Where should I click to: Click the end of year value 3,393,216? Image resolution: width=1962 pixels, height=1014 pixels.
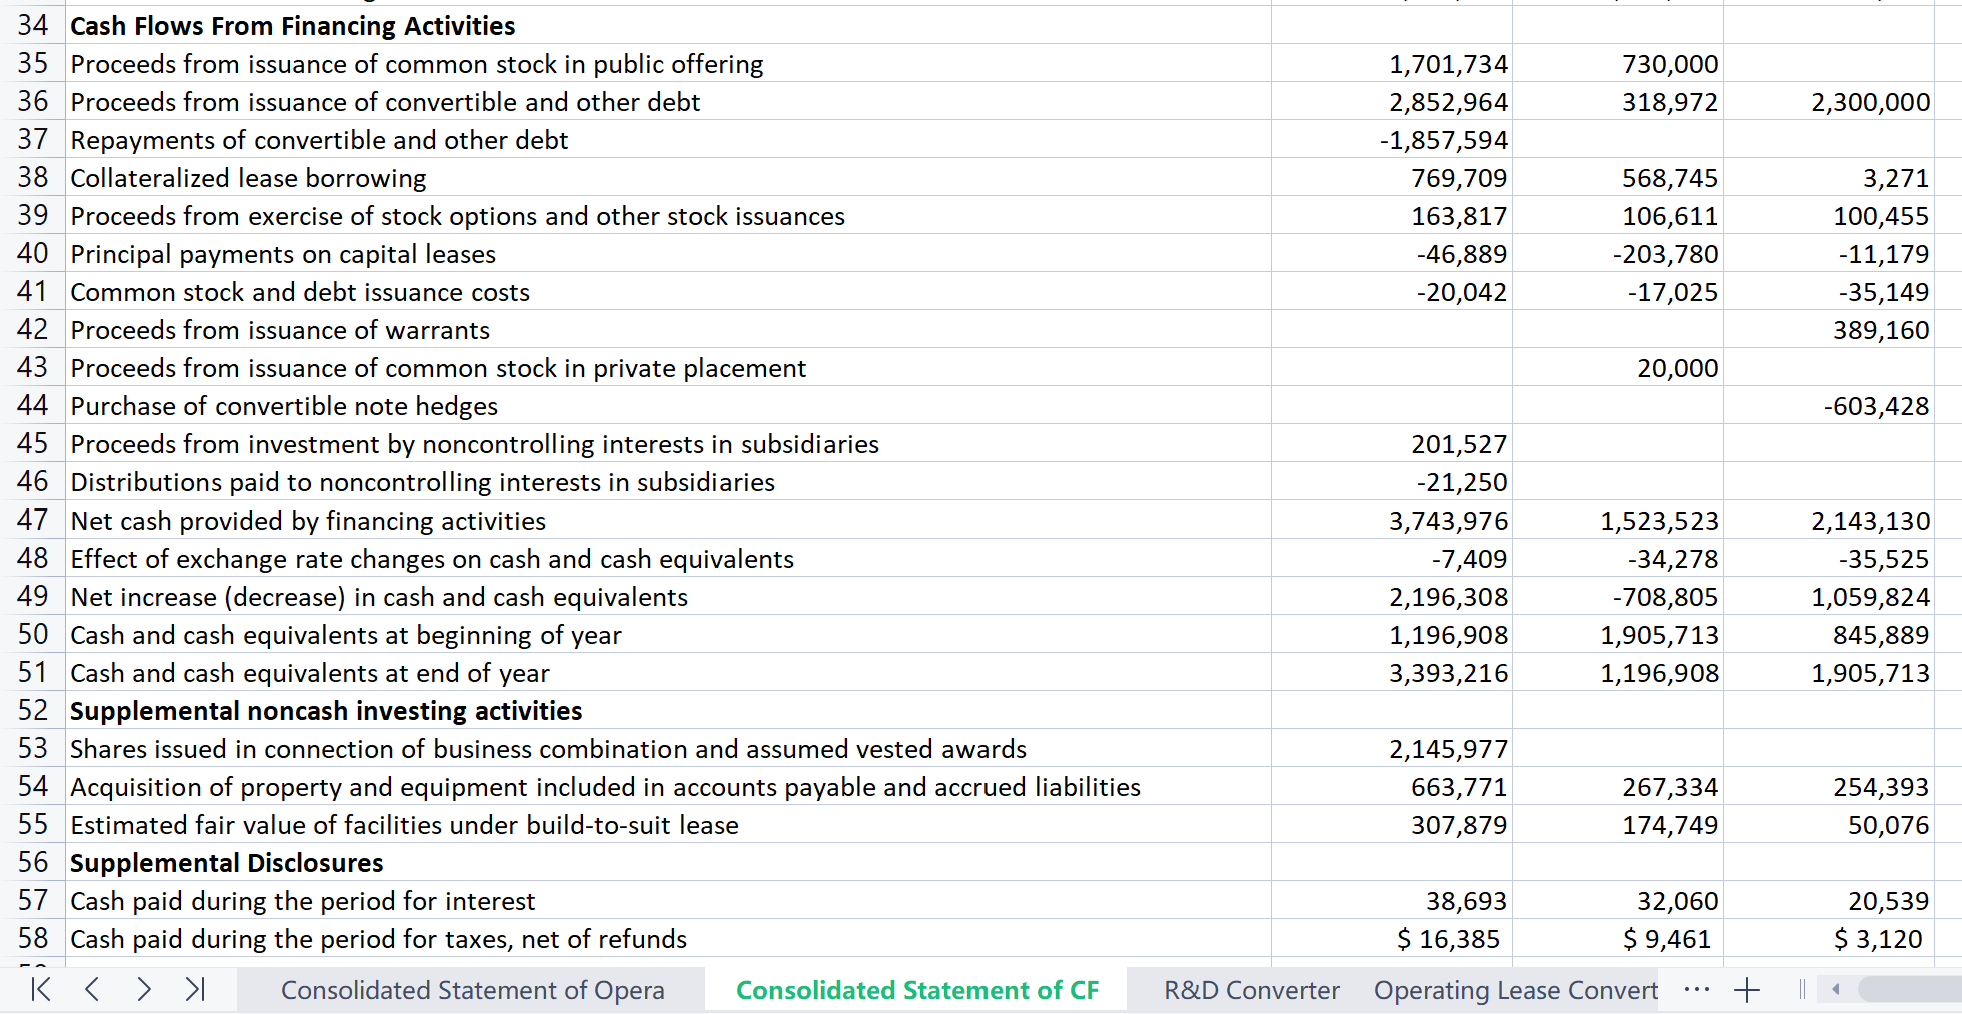pos(1448,673)
